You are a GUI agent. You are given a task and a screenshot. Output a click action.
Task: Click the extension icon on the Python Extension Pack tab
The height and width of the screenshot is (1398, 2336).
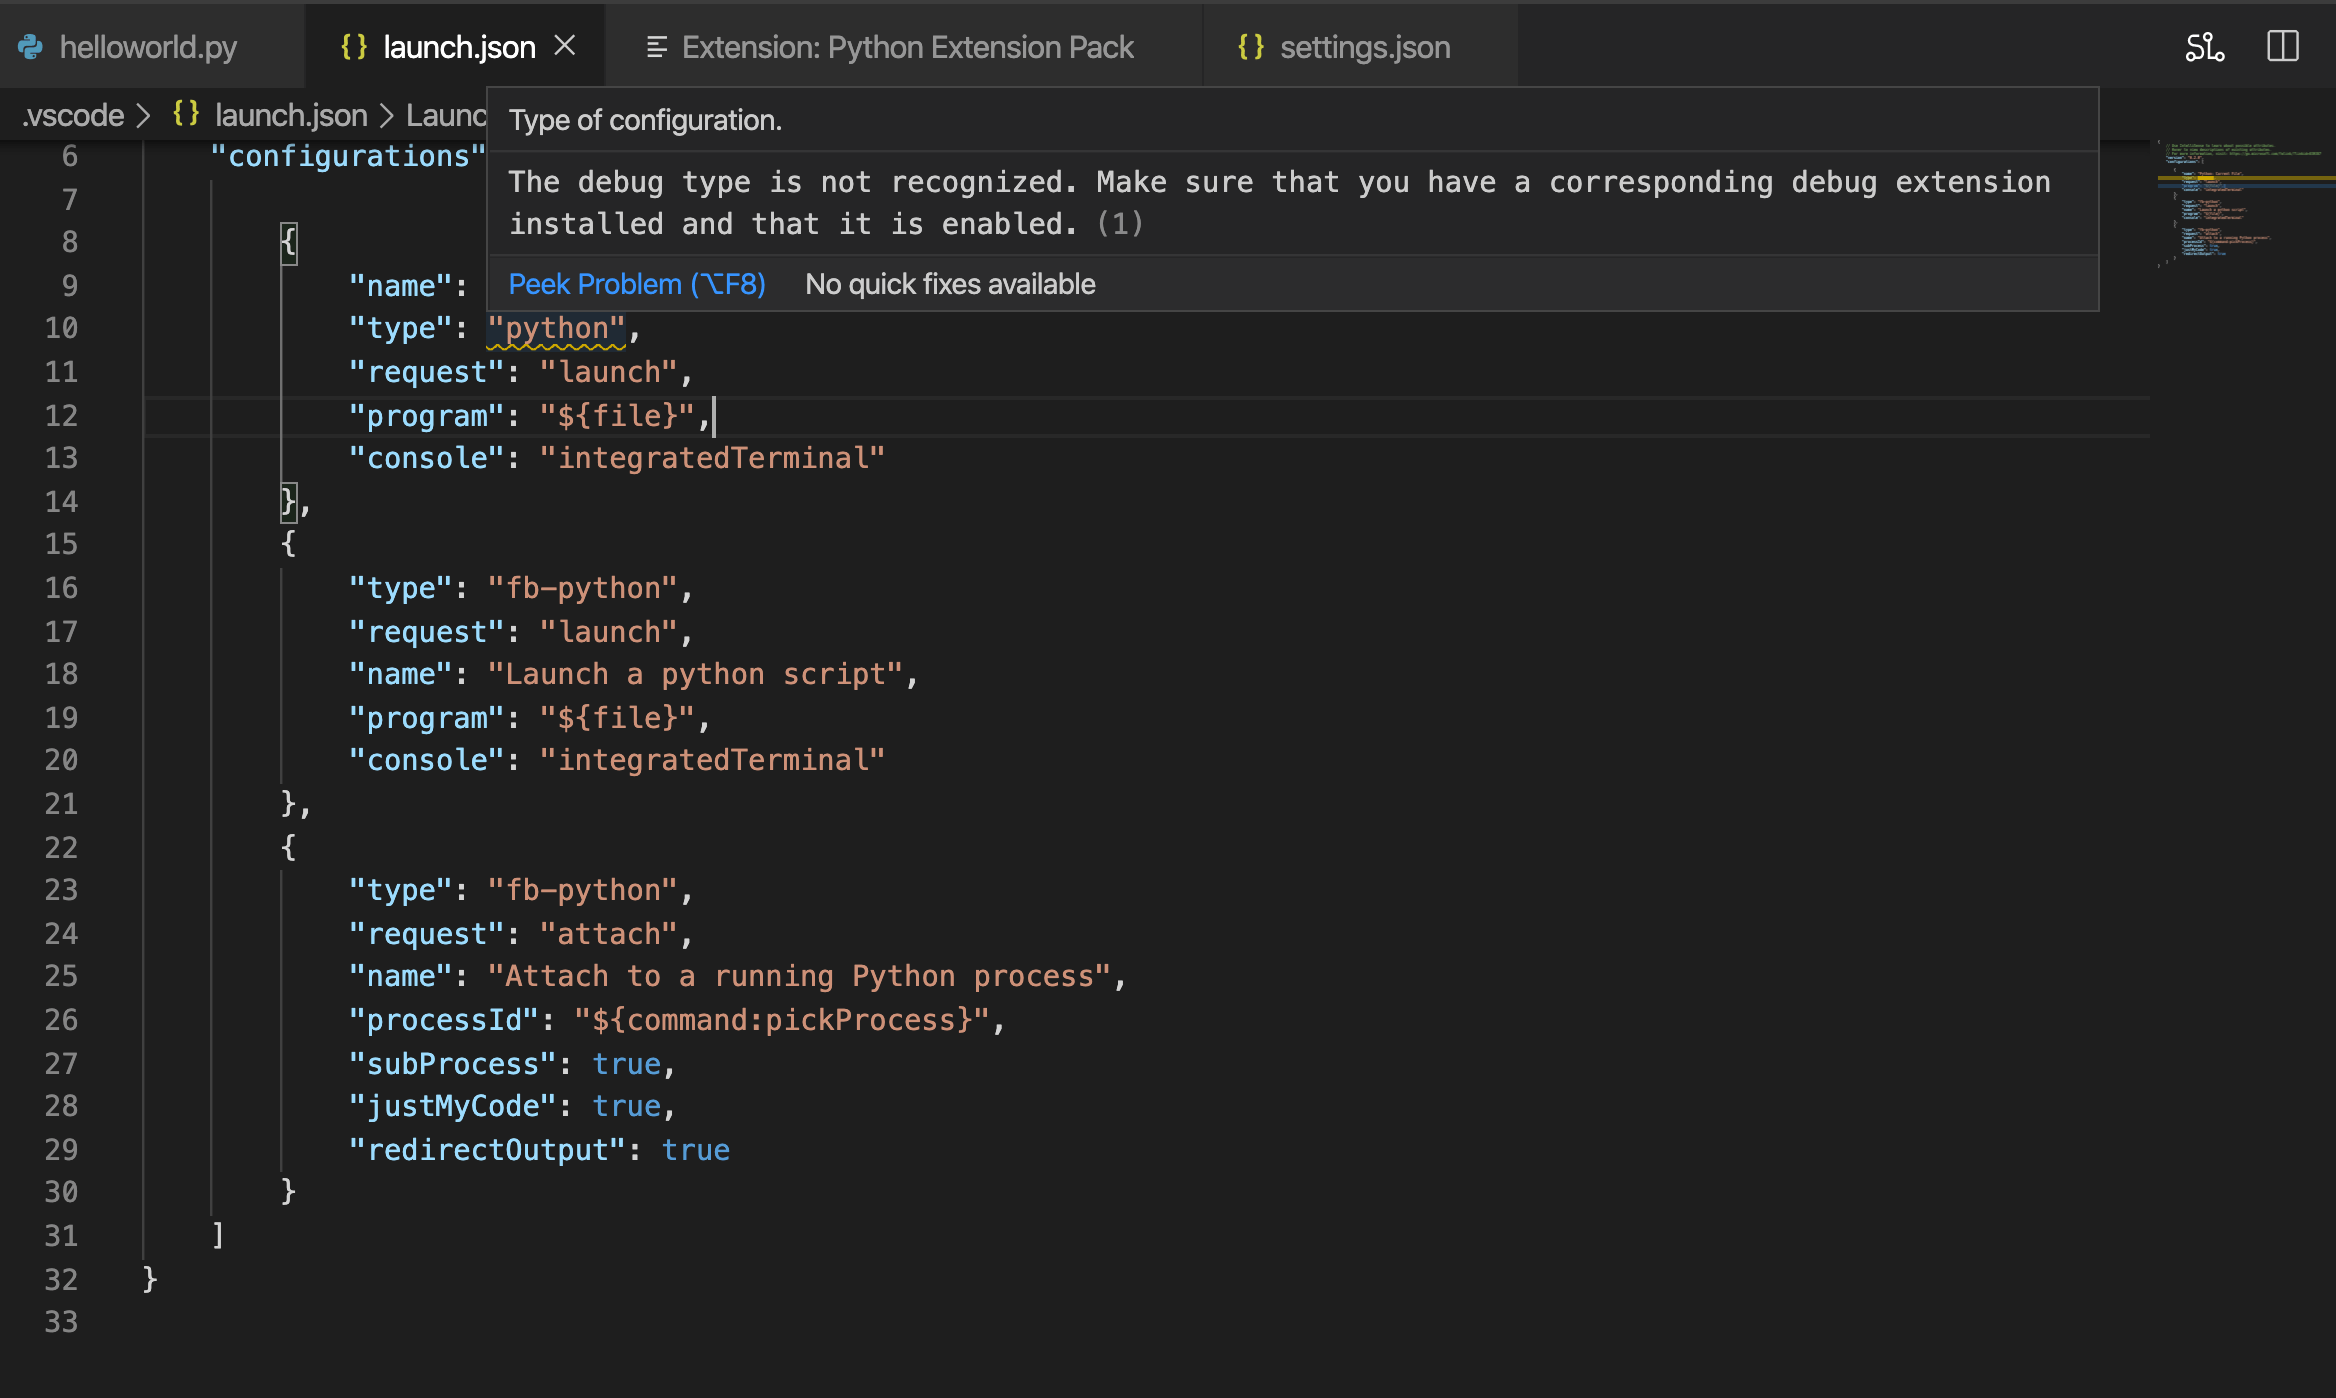coord(657,46)
